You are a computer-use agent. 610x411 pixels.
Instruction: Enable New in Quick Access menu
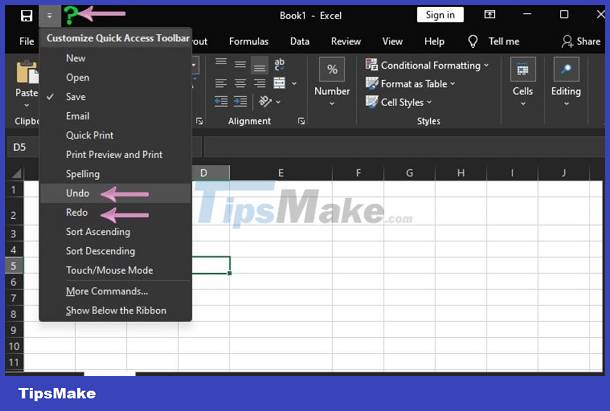pyautogui.click(x=115, y=58)
